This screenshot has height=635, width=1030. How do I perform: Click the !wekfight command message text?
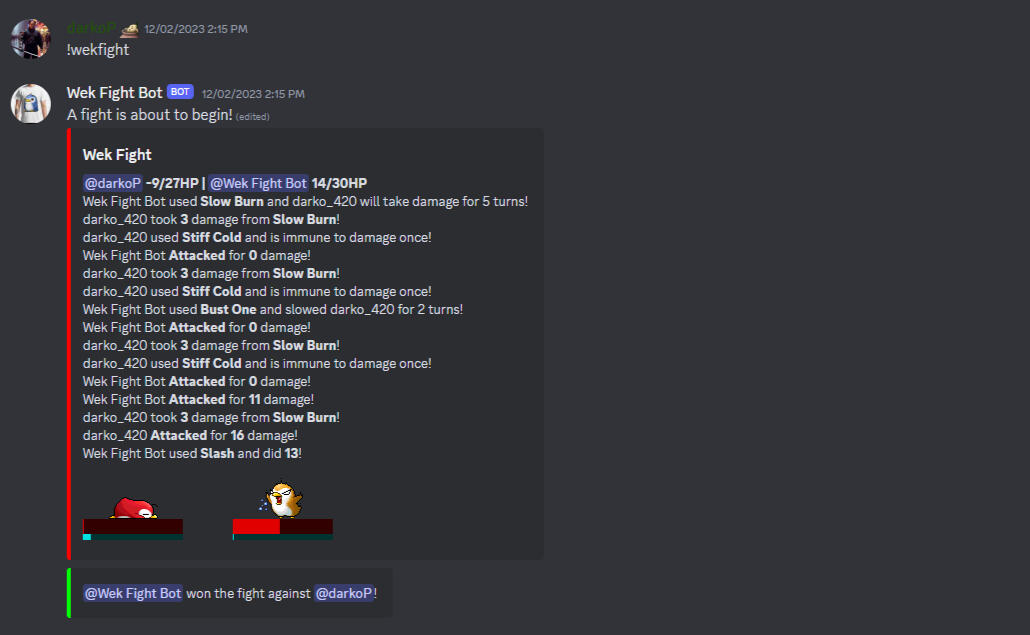(98, 50)
